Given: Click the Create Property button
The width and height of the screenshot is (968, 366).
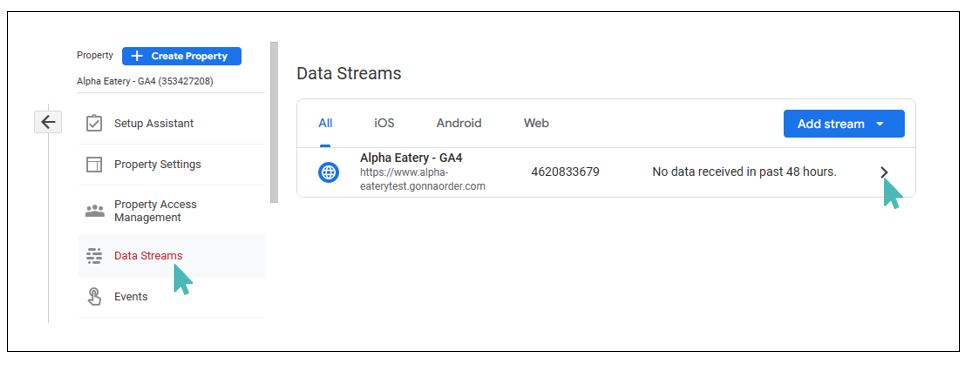Looking at the screenshot, I should point(182,56).
